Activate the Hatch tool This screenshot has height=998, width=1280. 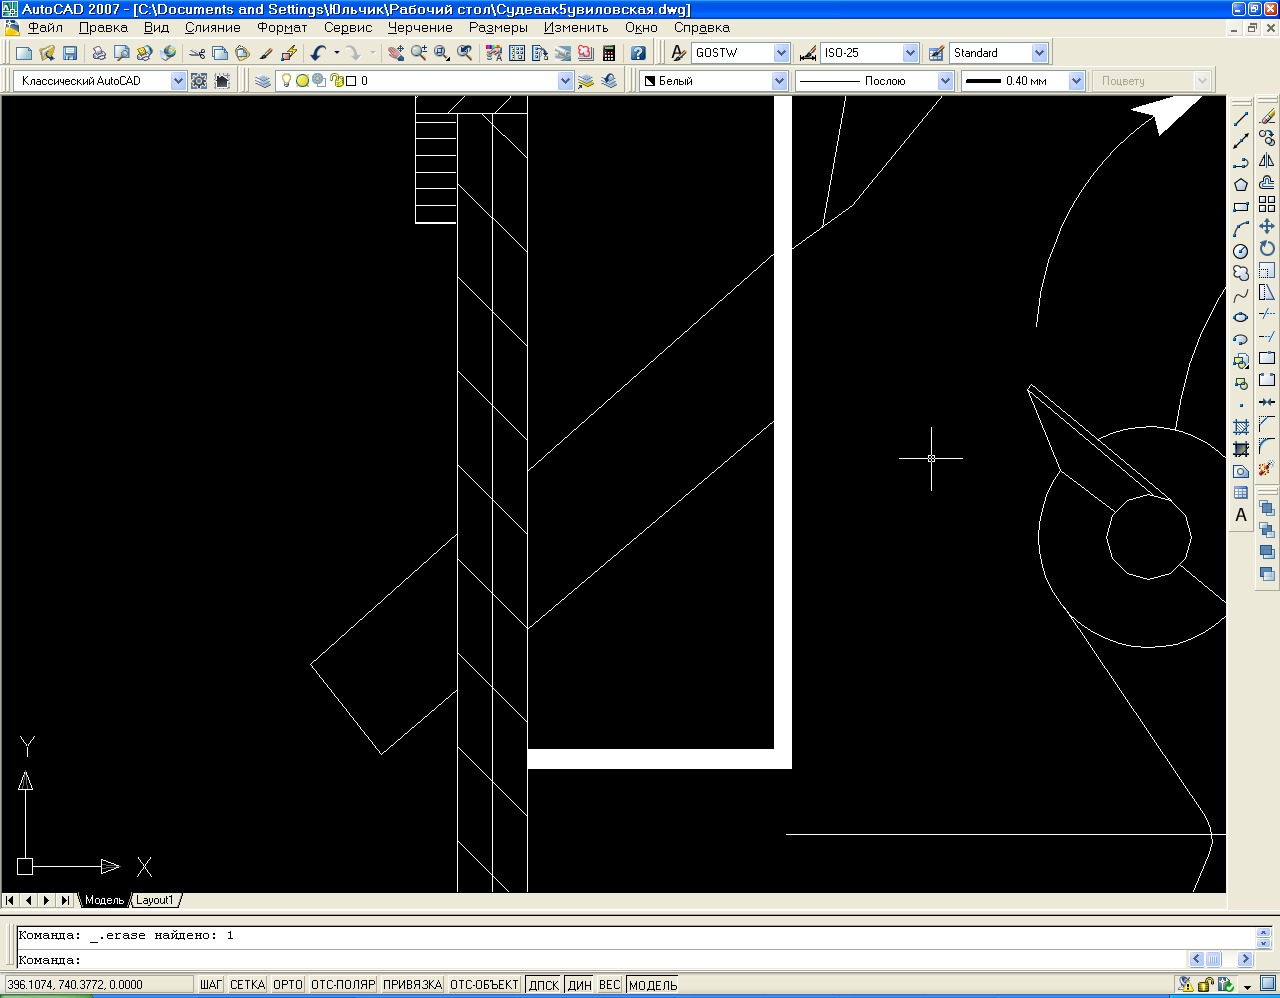pos(1241,427)
